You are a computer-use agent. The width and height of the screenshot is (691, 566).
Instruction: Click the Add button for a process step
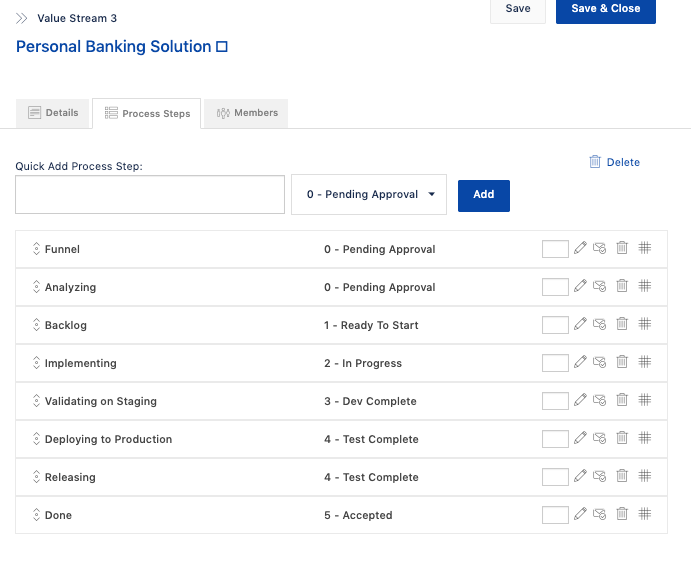[x=483, y=195]
